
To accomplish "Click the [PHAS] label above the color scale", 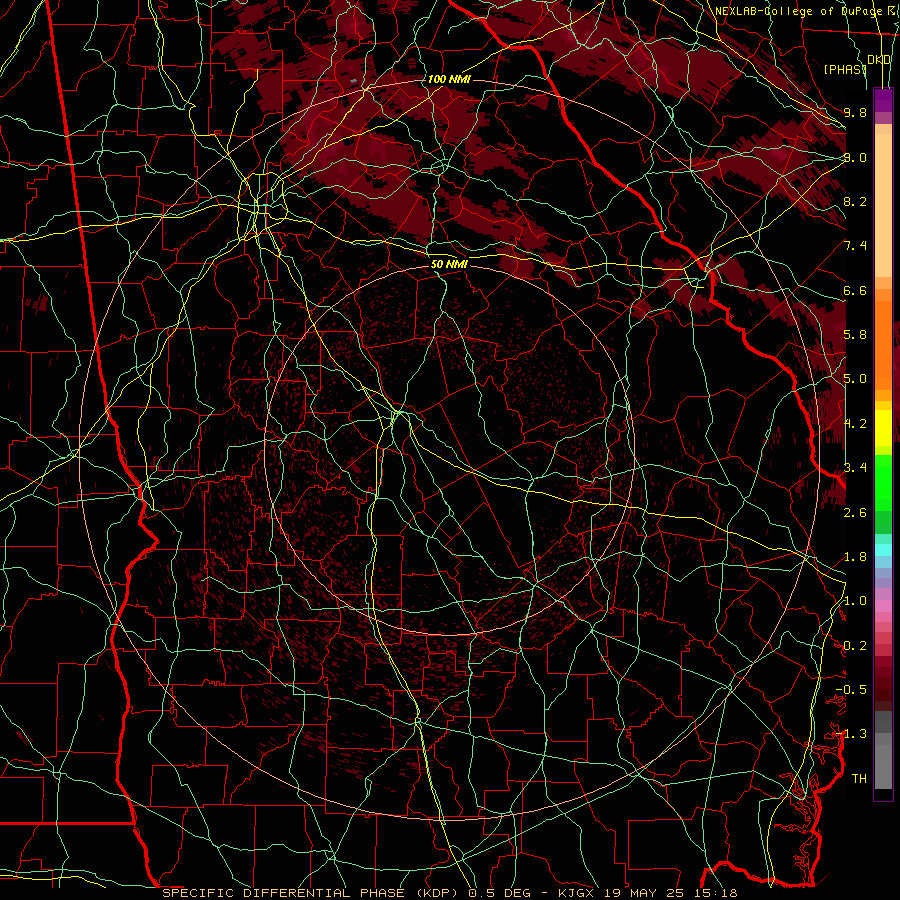I will [x=845, y=70].
